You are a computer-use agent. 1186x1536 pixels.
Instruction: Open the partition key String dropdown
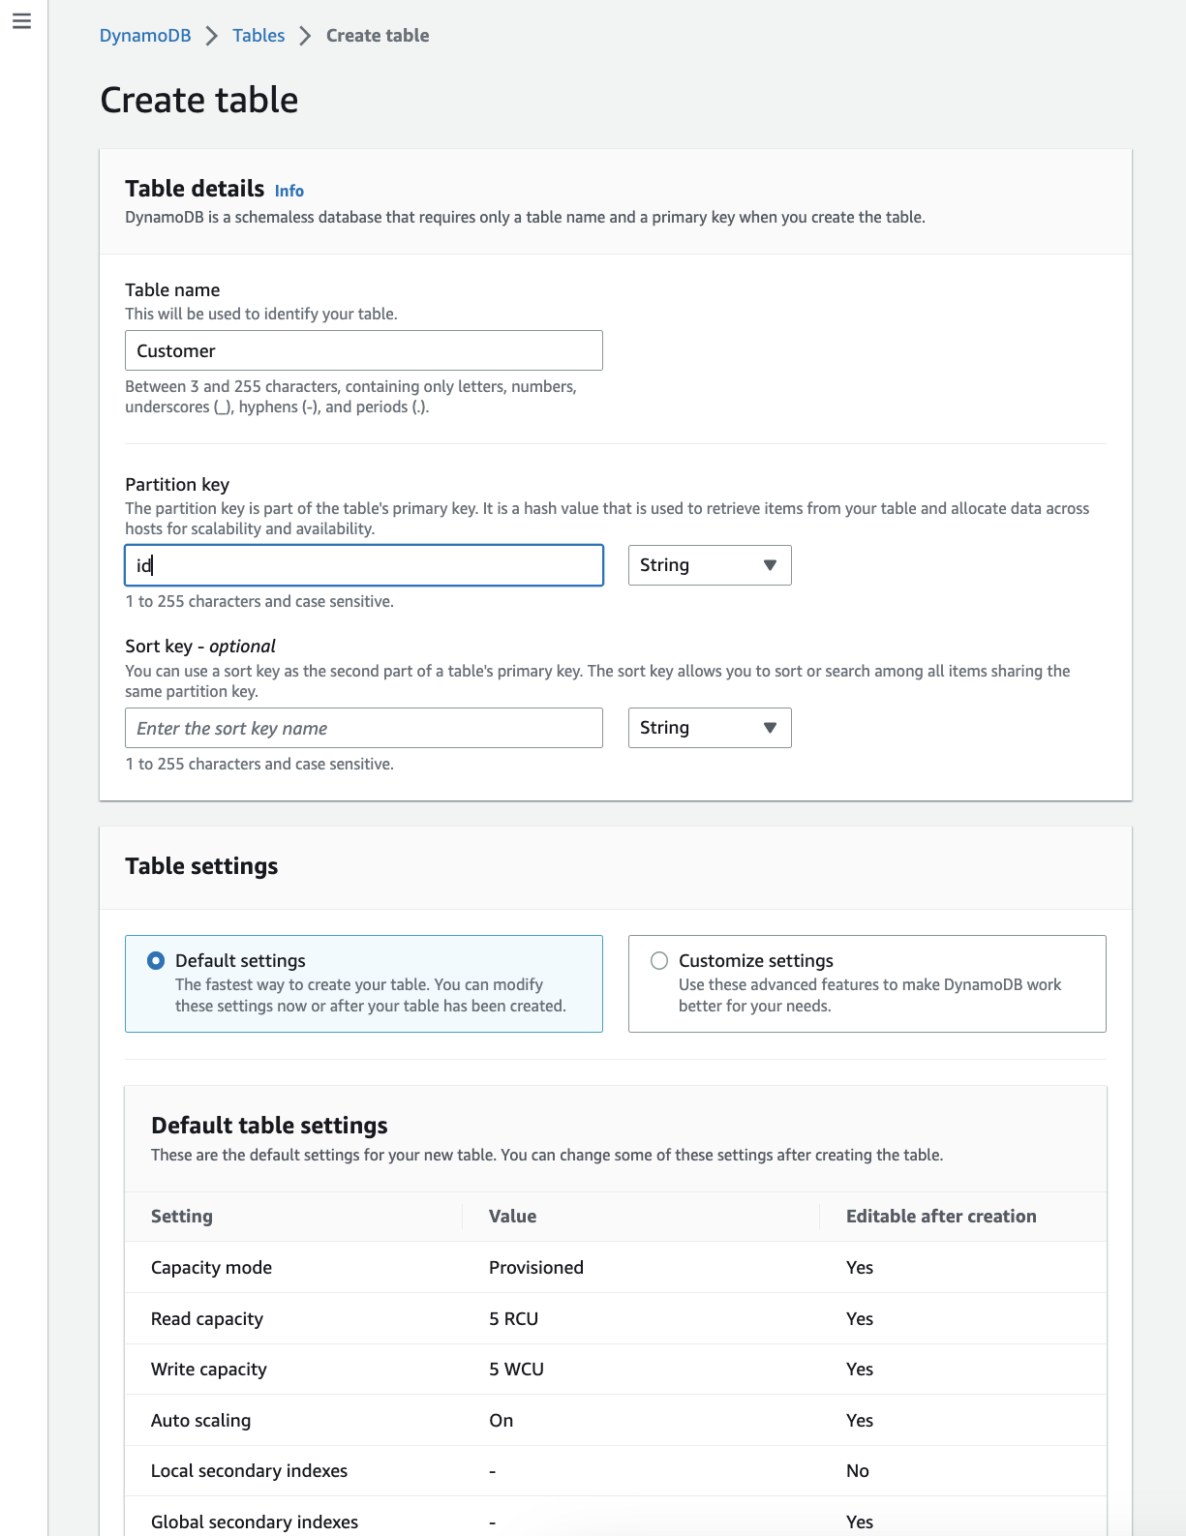709,565
